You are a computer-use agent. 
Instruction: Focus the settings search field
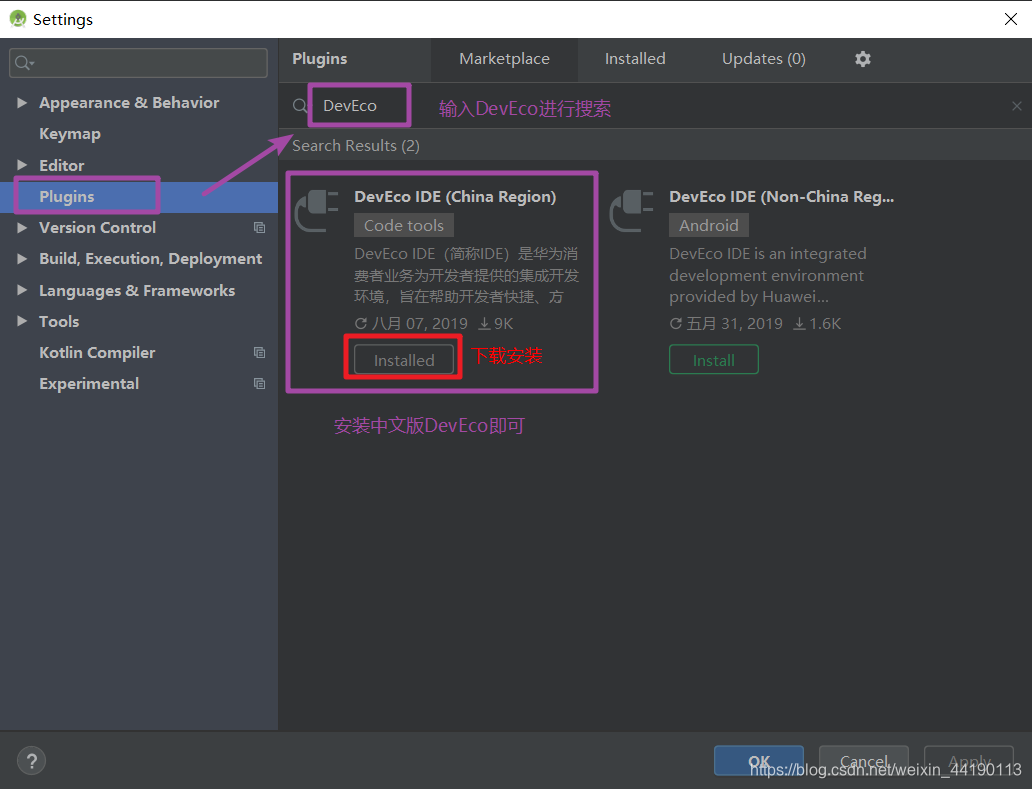(x=138, y=63)
